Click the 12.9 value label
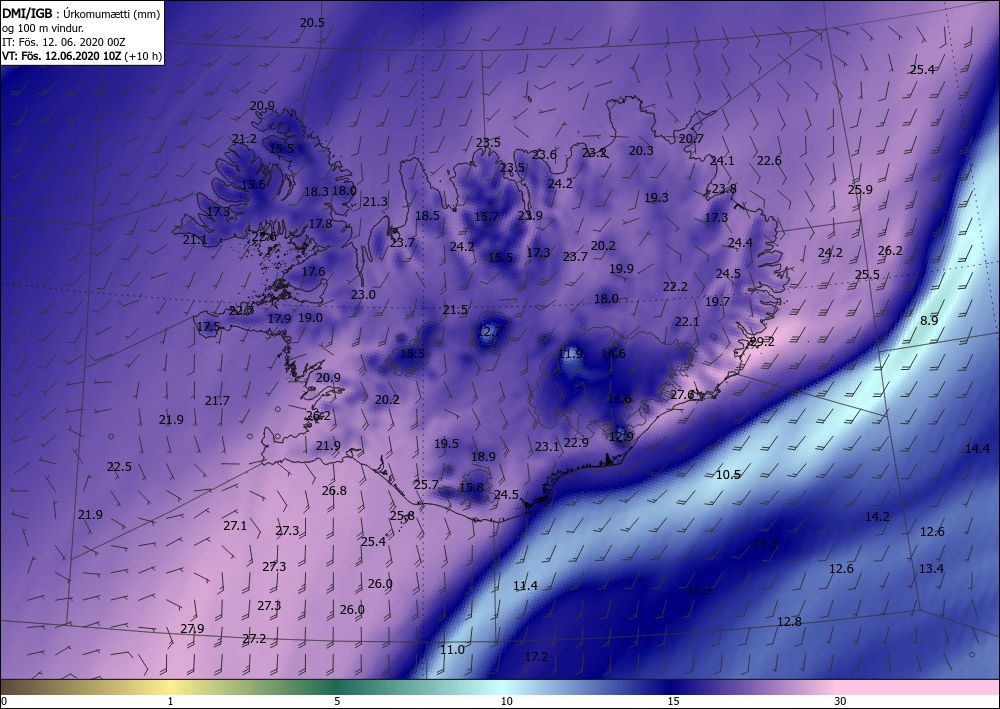Image resolution: width=1000 pixels, height=709 pixels. (621, 436)
